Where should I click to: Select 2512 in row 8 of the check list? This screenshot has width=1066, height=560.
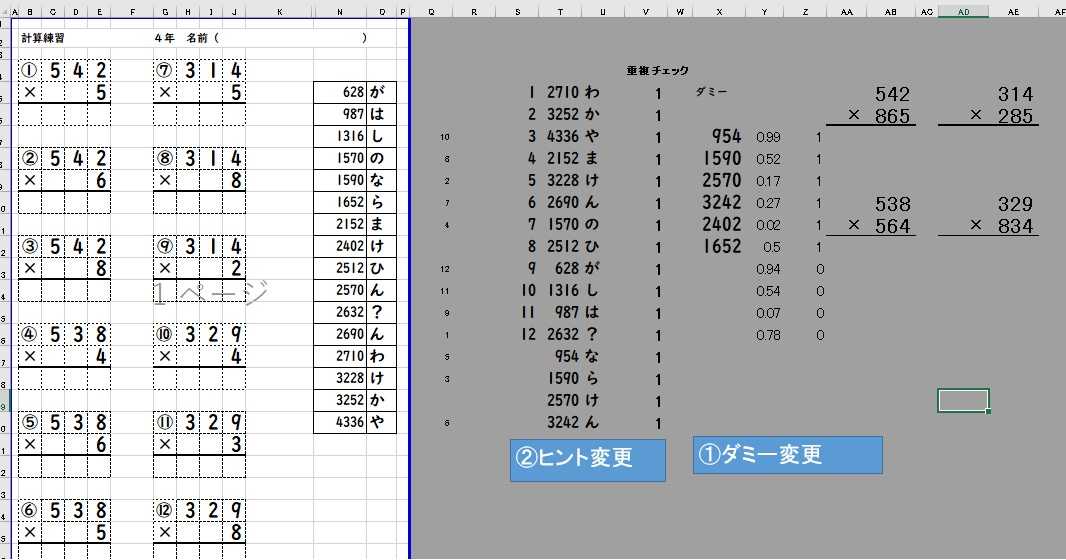click(x=563, y=246)
